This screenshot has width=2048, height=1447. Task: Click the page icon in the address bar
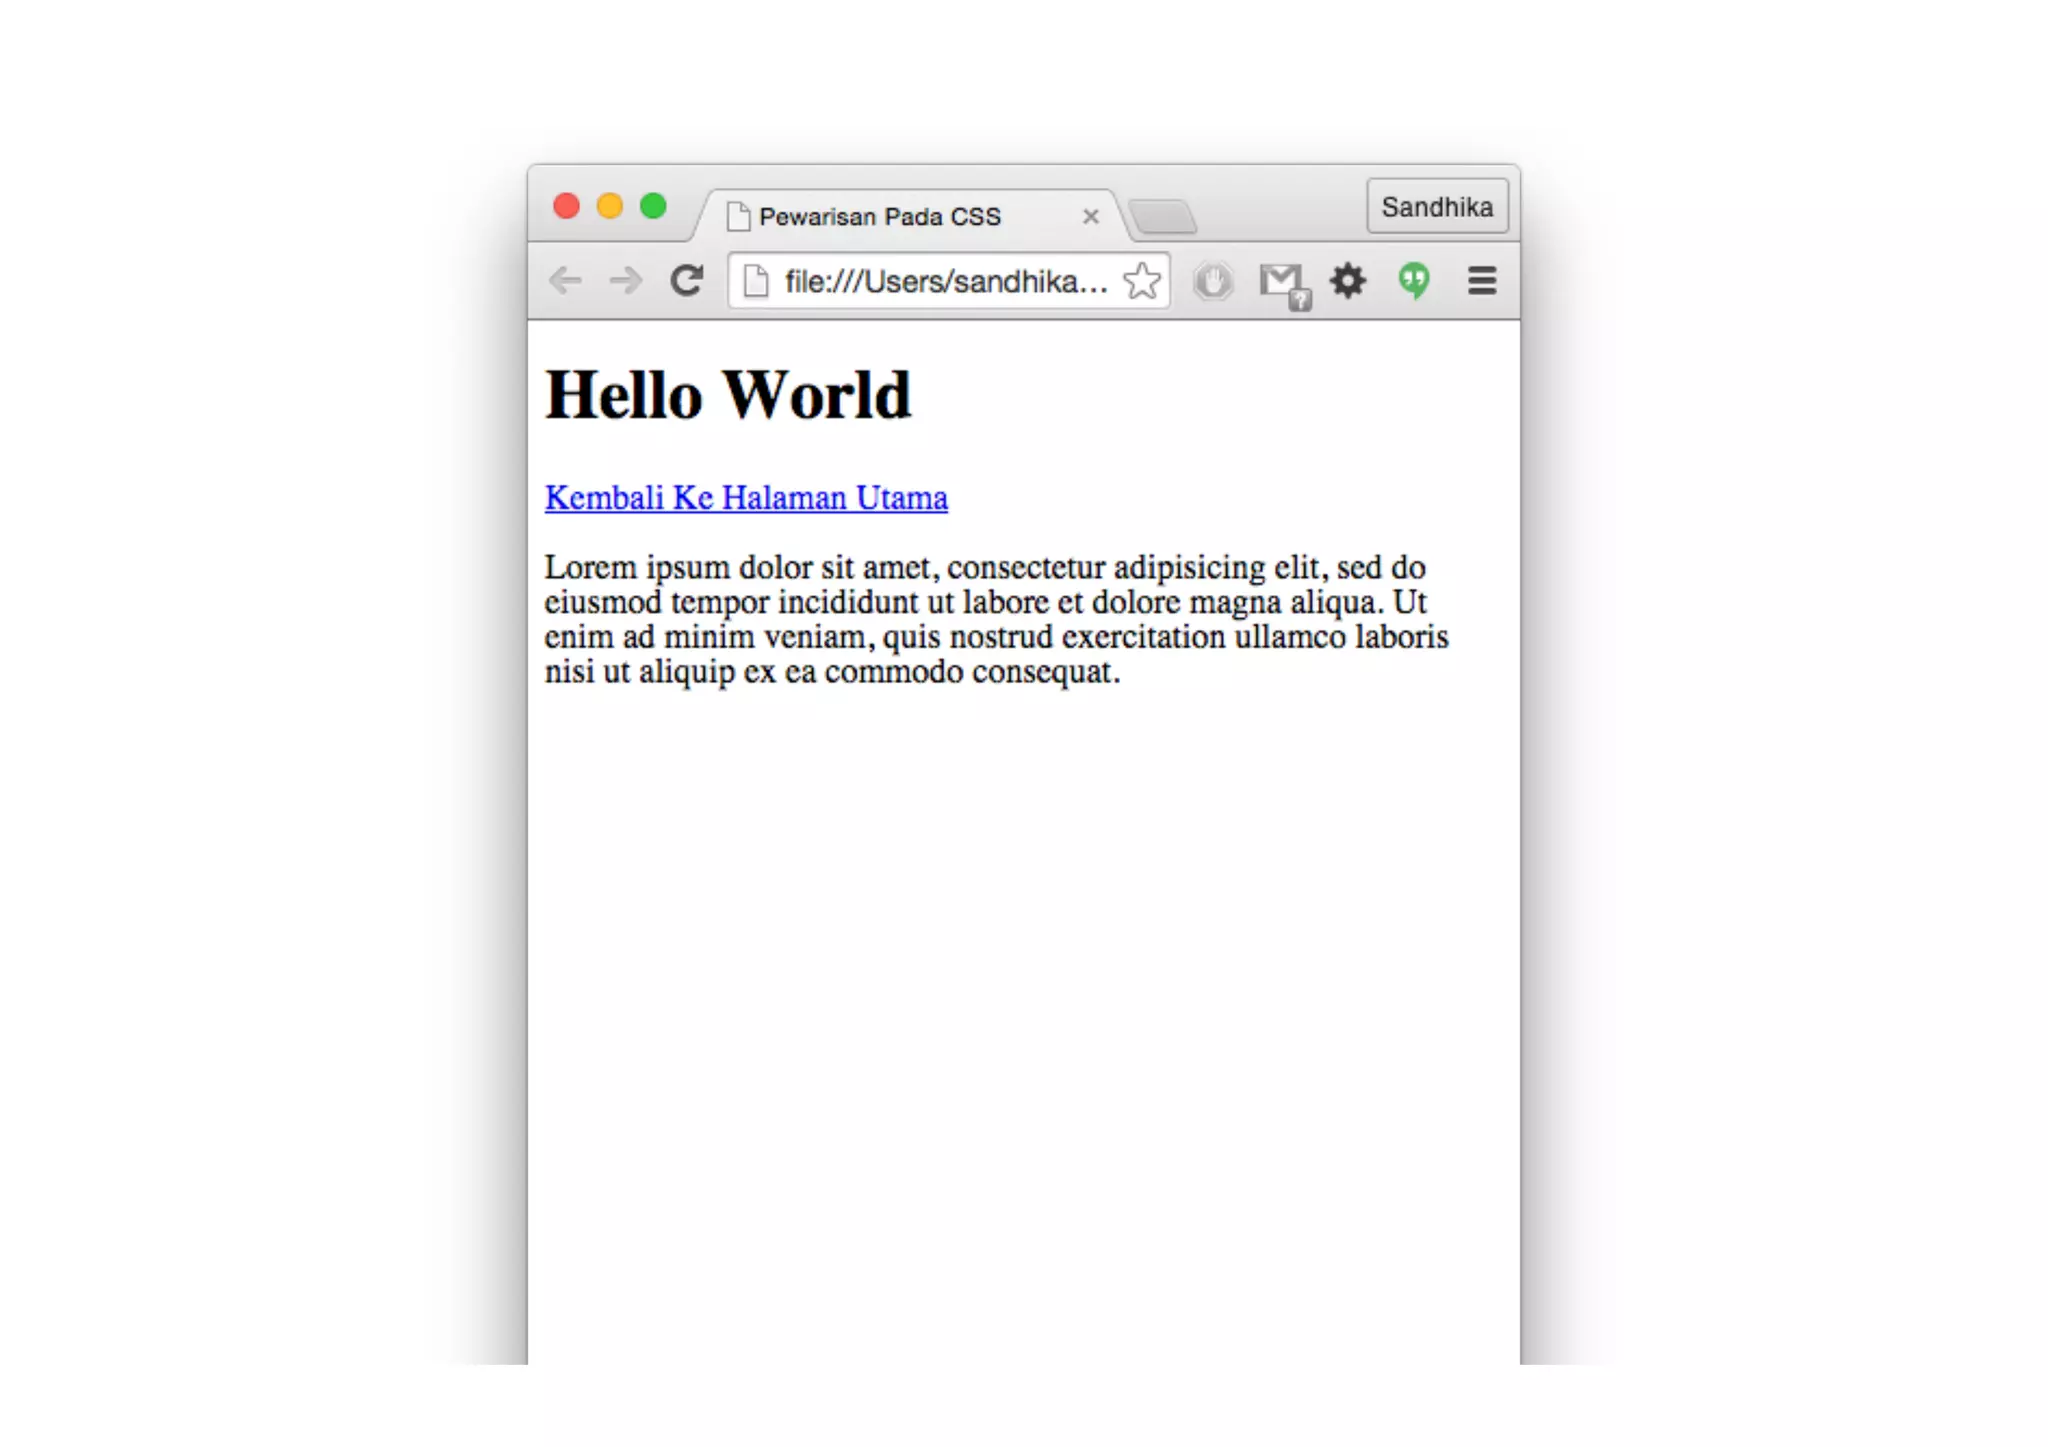(757, 282)
